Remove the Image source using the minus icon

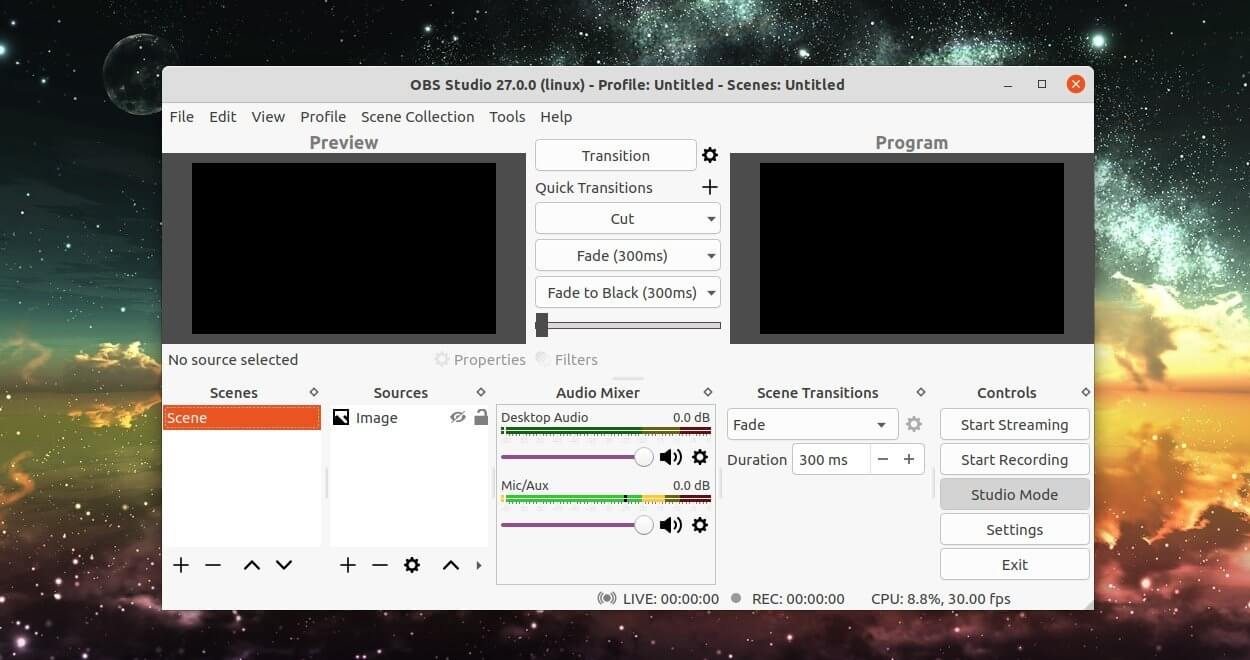click(x=380, y=565)
